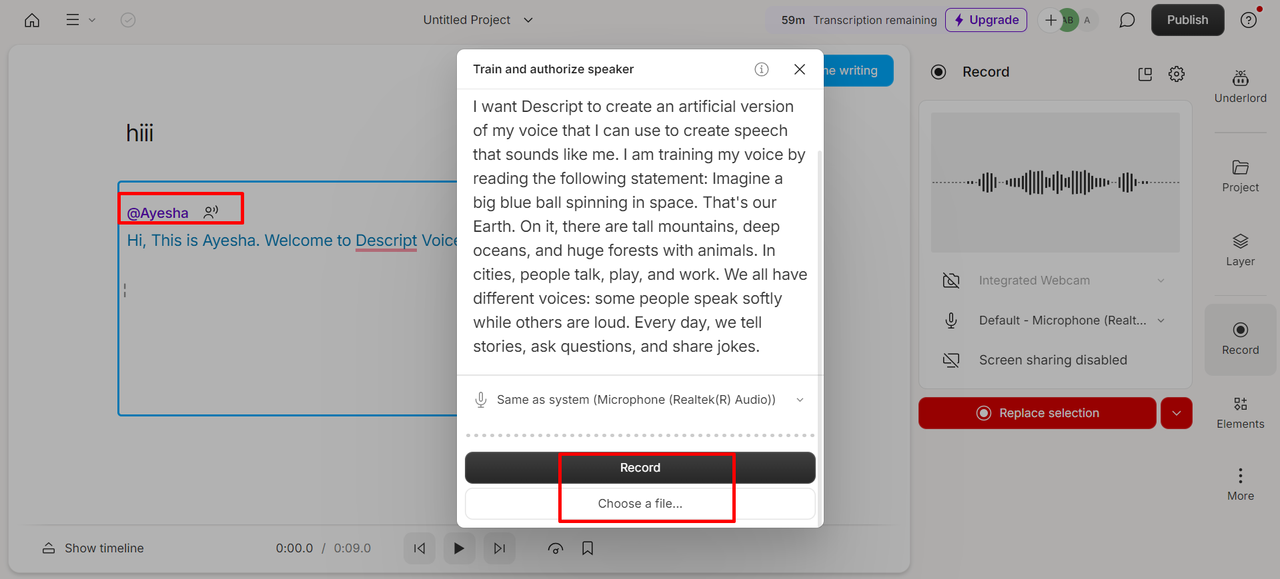Click the user avatar A
The height and width of the screenshot is (579, 1280).
[x=1087, y=20]
